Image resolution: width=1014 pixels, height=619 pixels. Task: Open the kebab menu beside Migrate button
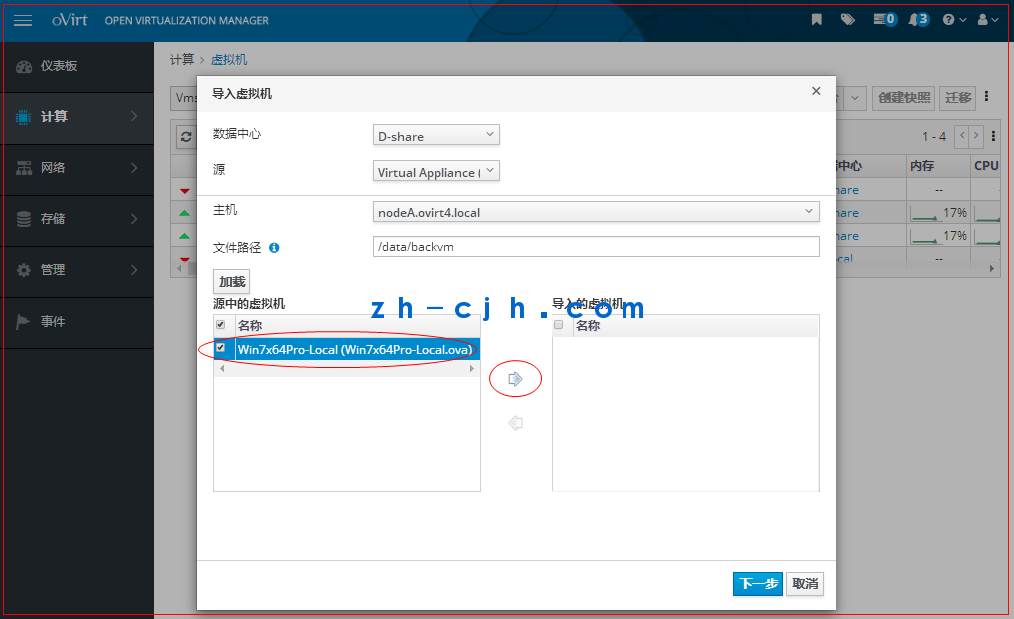(986, 96)
